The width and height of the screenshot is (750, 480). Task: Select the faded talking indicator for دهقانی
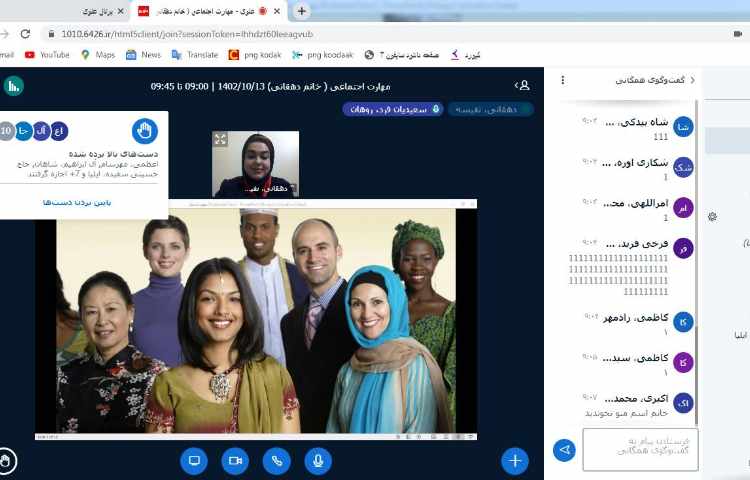coord(491,109)
